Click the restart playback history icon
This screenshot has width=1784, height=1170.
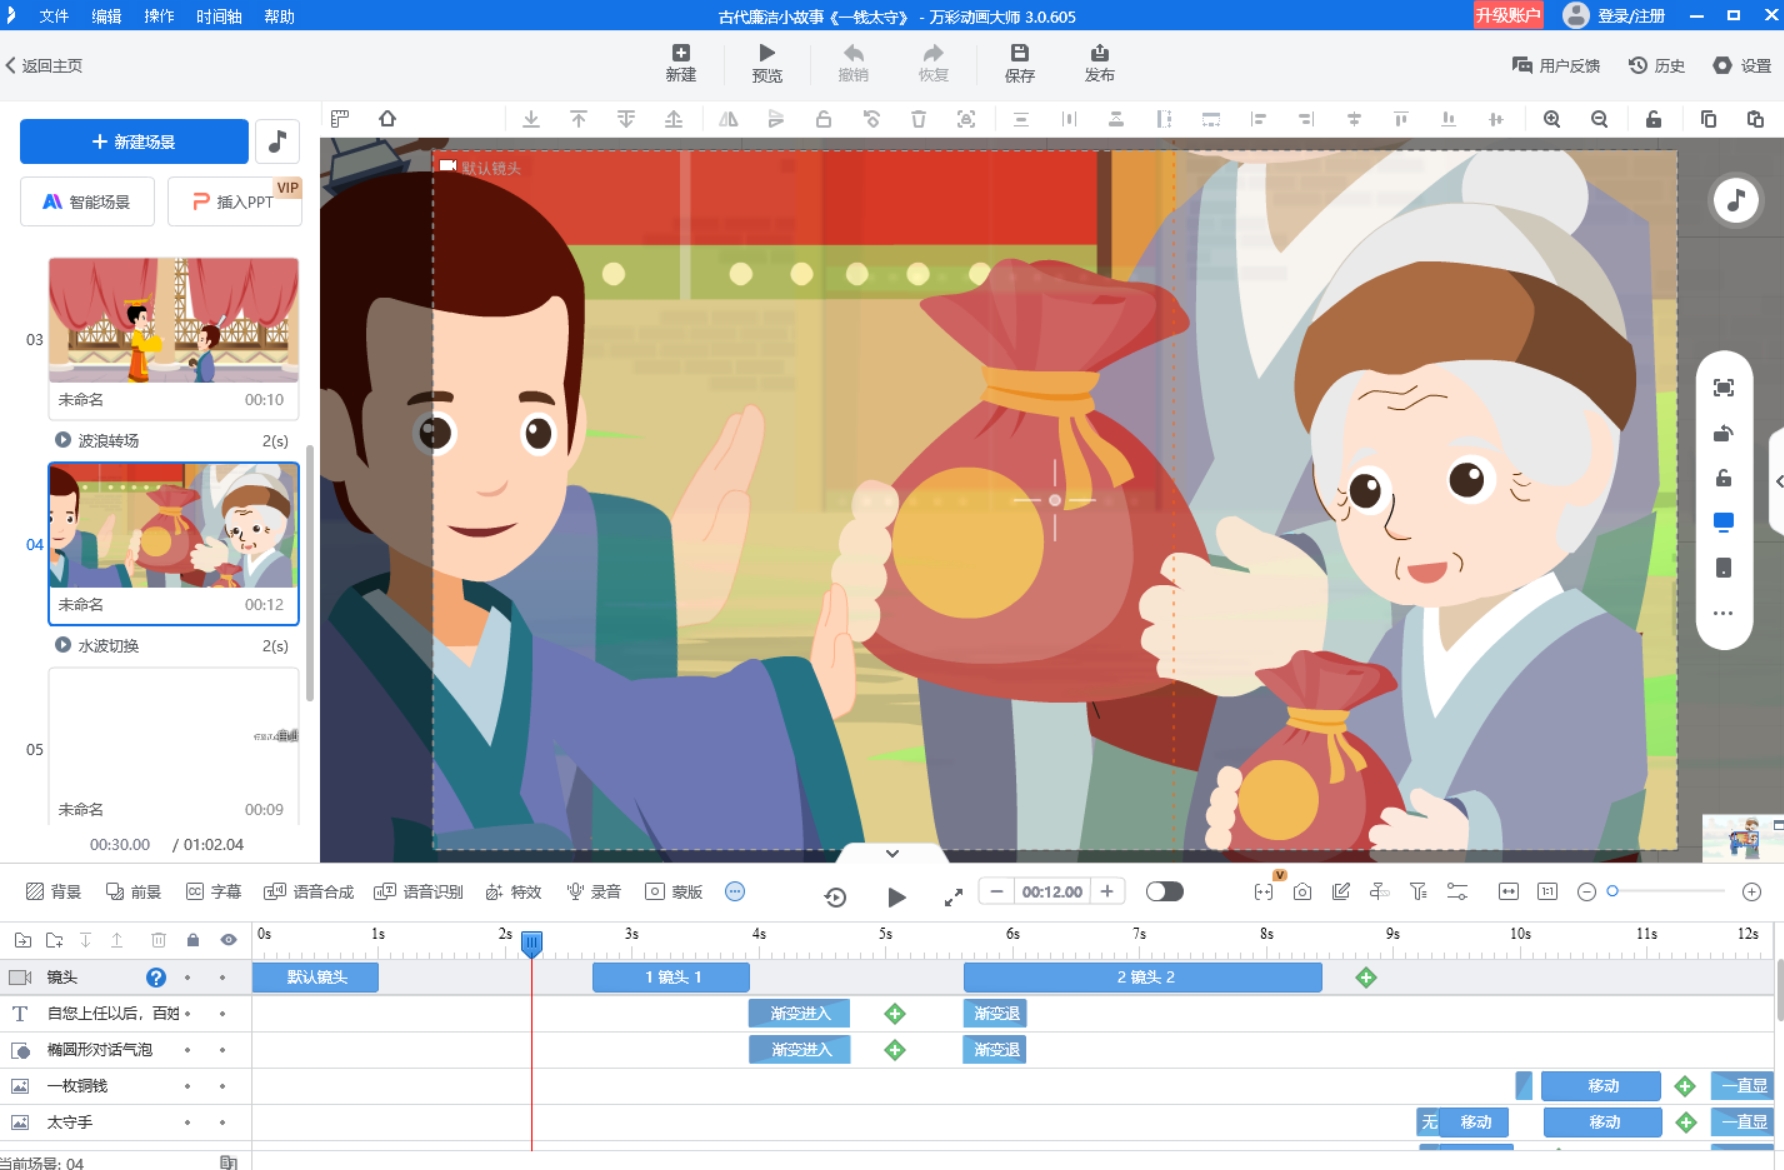(835, 897)
